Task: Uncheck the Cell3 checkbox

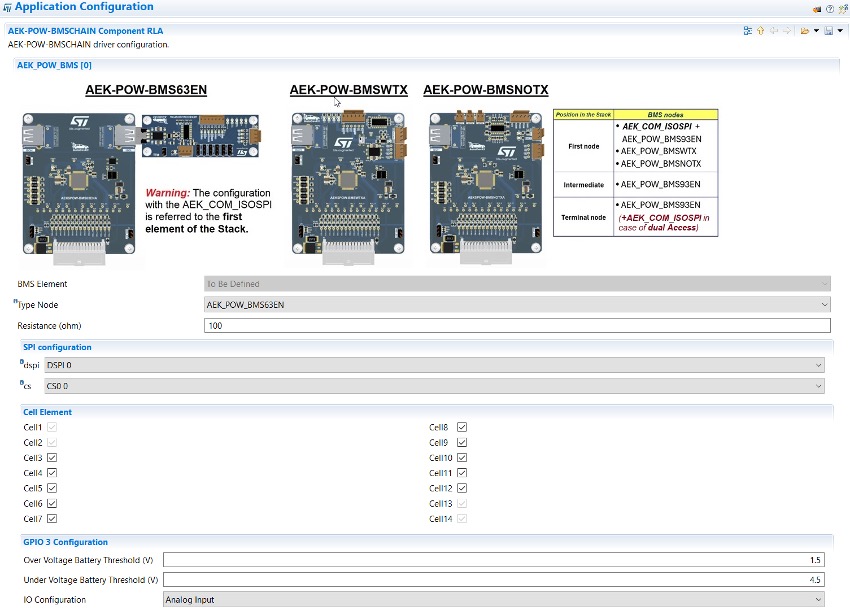Action: tap(52, 458)
